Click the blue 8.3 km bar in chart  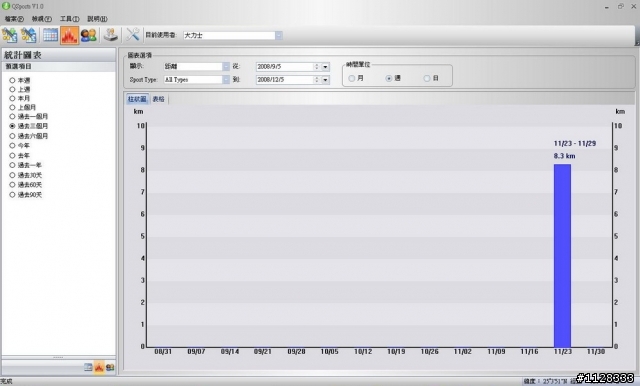click(562, 255)
